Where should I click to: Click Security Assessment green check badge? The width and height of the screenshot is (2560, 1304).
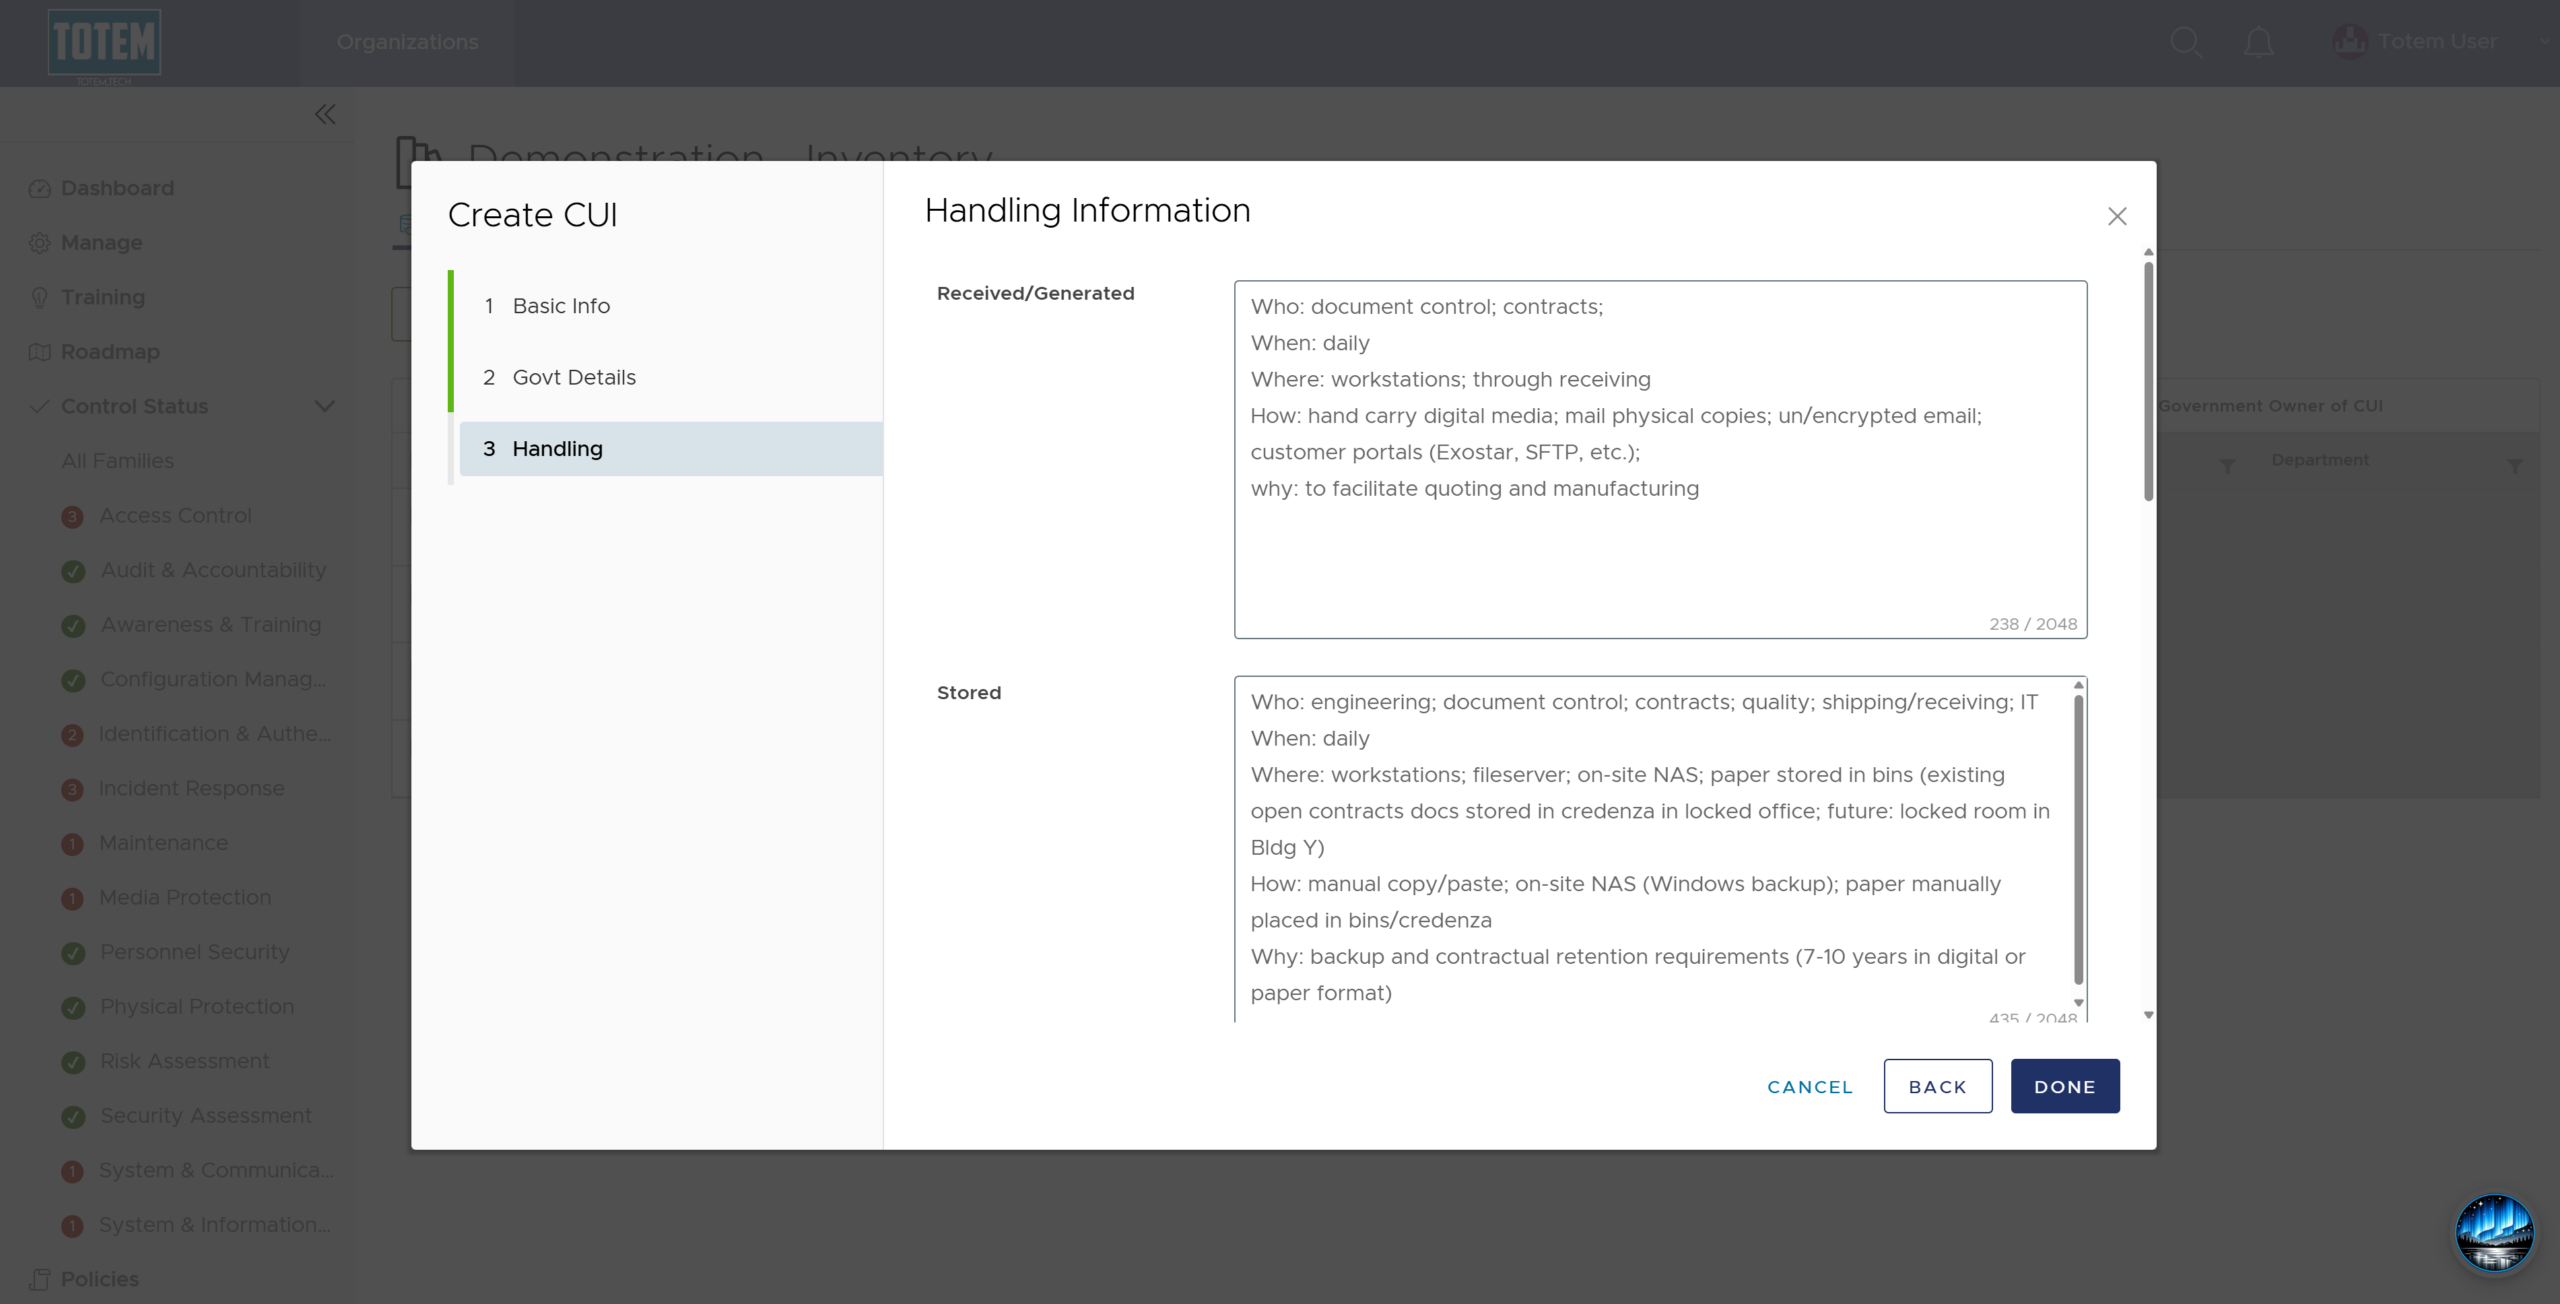pyautogui.click(x=73, y=1116)
